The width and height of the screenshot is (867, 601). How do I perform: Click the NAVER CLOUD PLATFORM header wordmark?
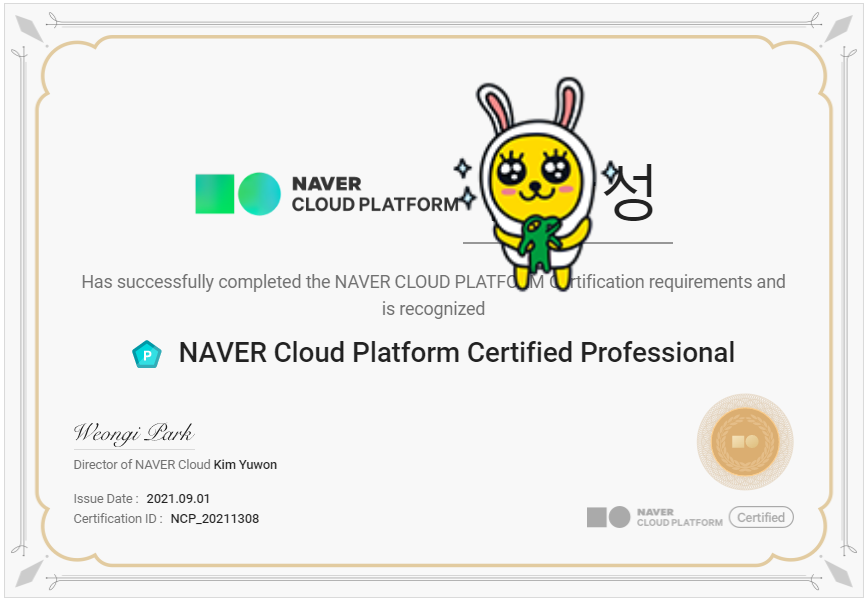[x=375, y=194]
